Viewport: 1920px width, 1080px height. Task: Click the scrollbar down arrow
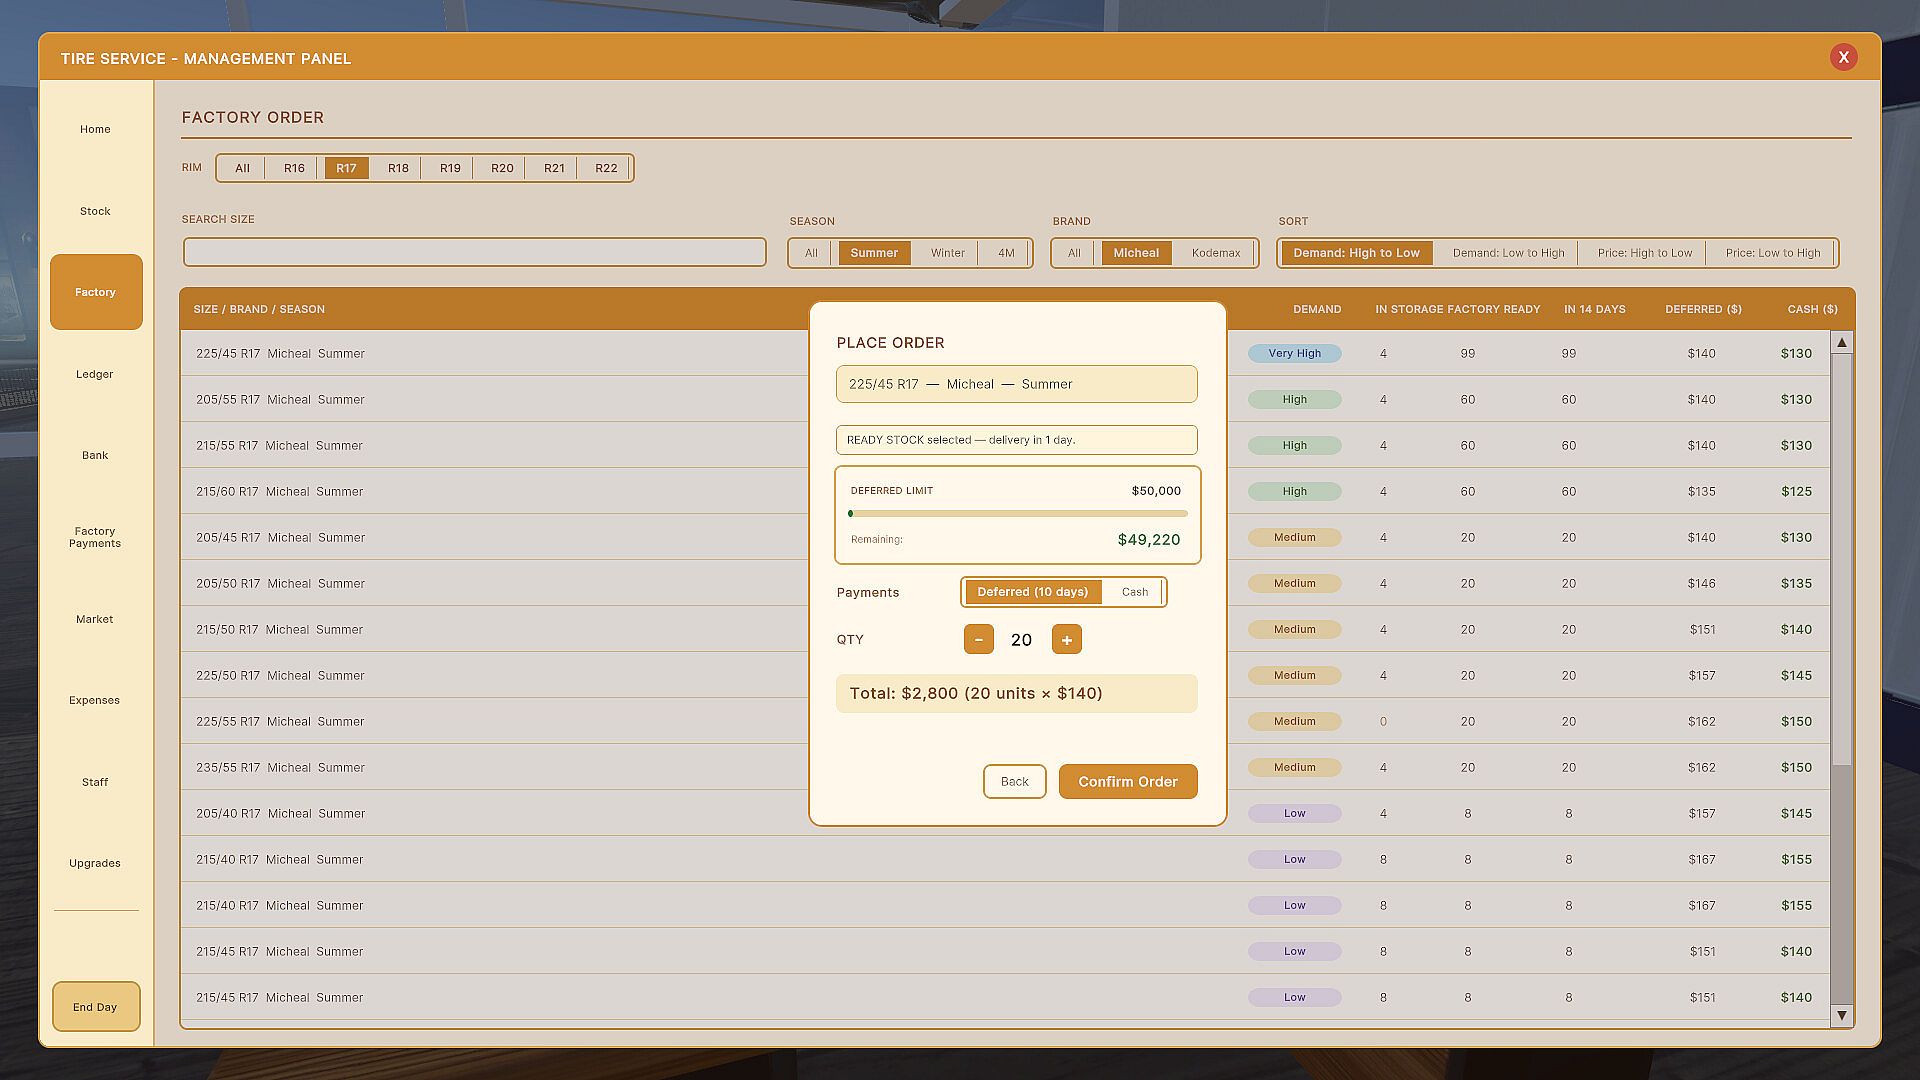[1842, 1015]
